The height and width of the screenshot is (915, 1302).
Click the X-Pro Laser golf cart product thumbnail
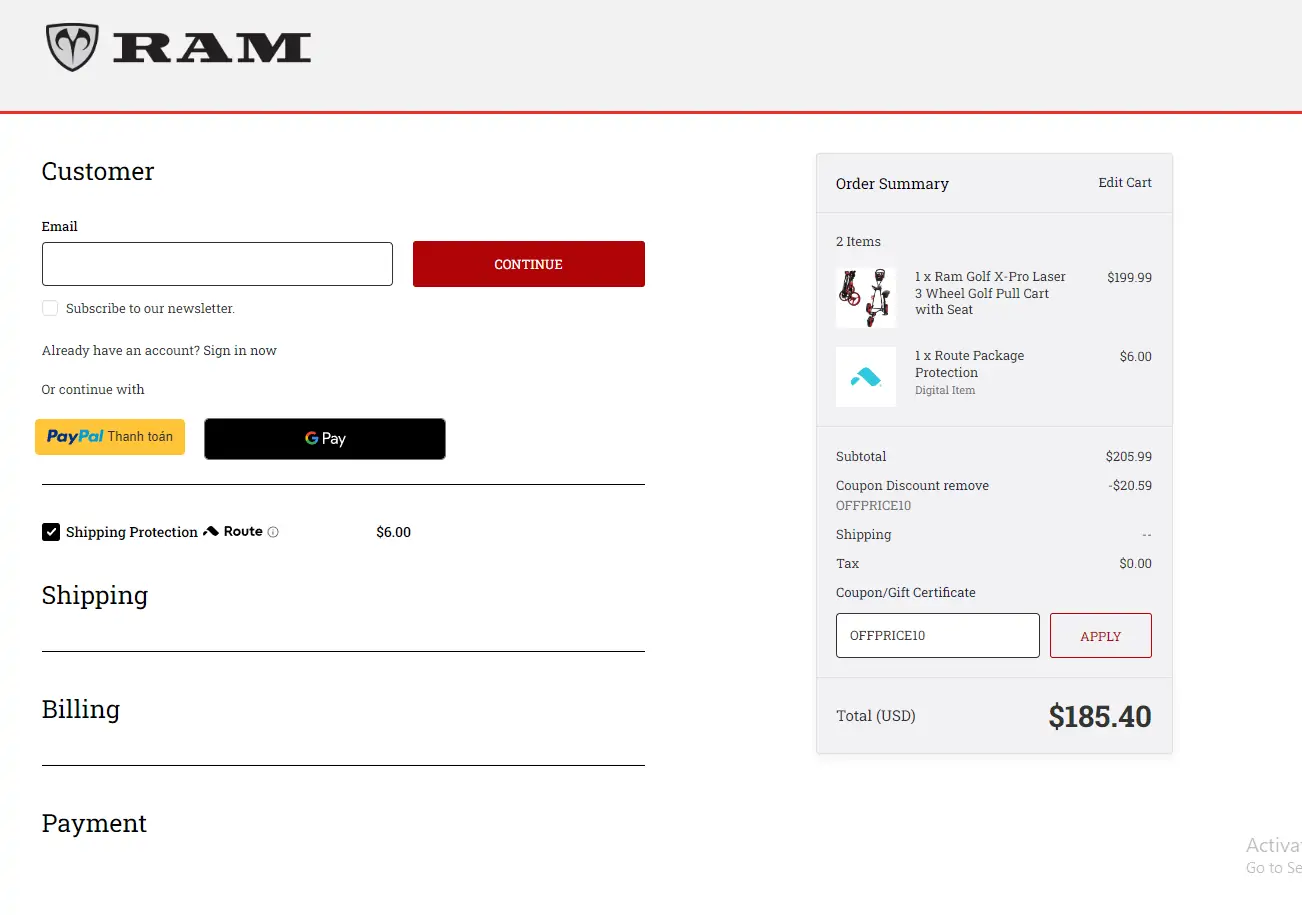[866, 297]
